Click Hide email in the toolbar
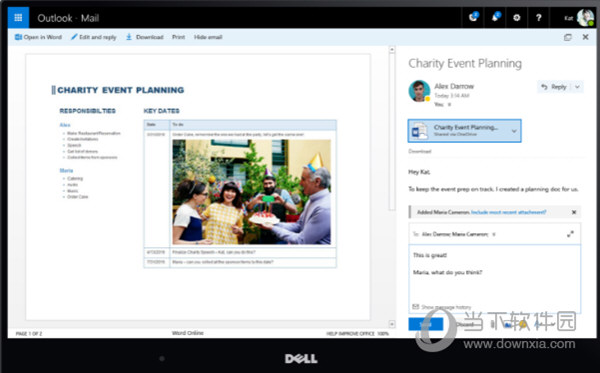 [208, 37]
